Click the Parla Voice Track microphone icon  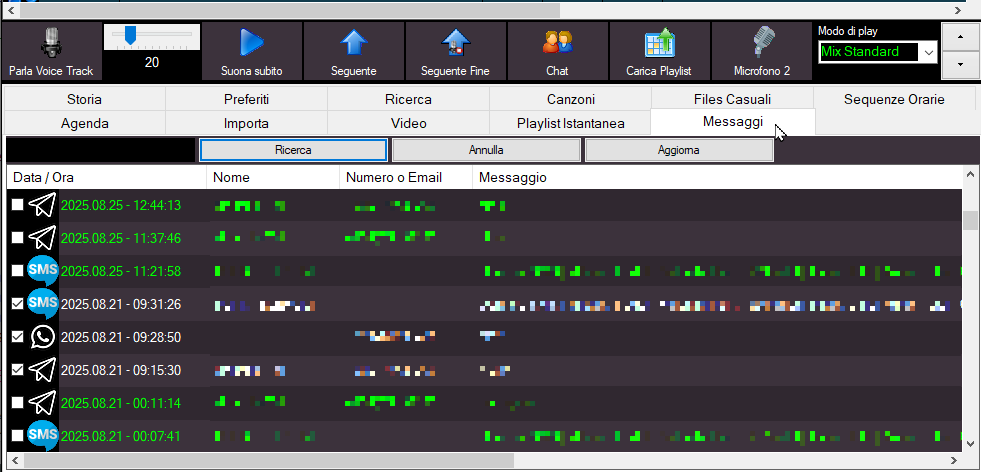tap(50, 44)
